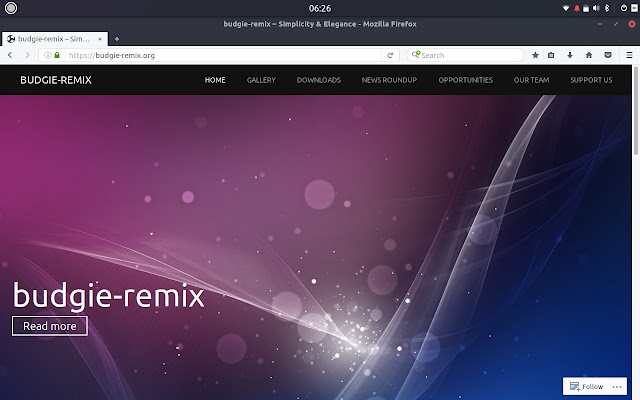Open the DOWNLOADS menu item
This screenshot has height=400, width=640.
pyautogui.click(x=319, y=80)
